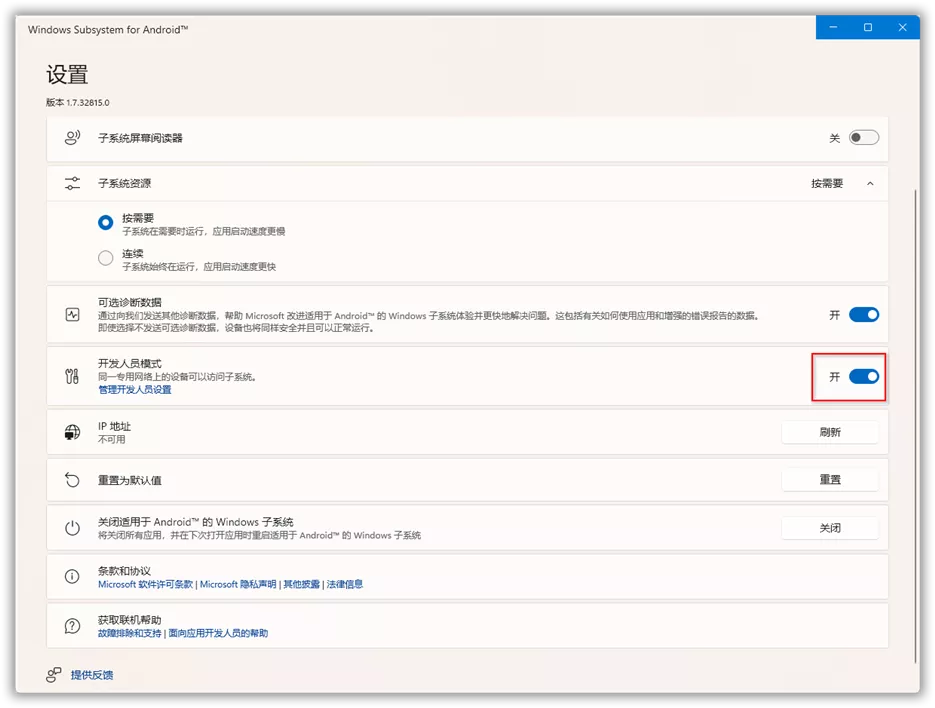Image resolution: width=935 pixels, height=708 pixels.
Task: Open the 管理开发人员设置 link
Action: click(x=135, y=389)
